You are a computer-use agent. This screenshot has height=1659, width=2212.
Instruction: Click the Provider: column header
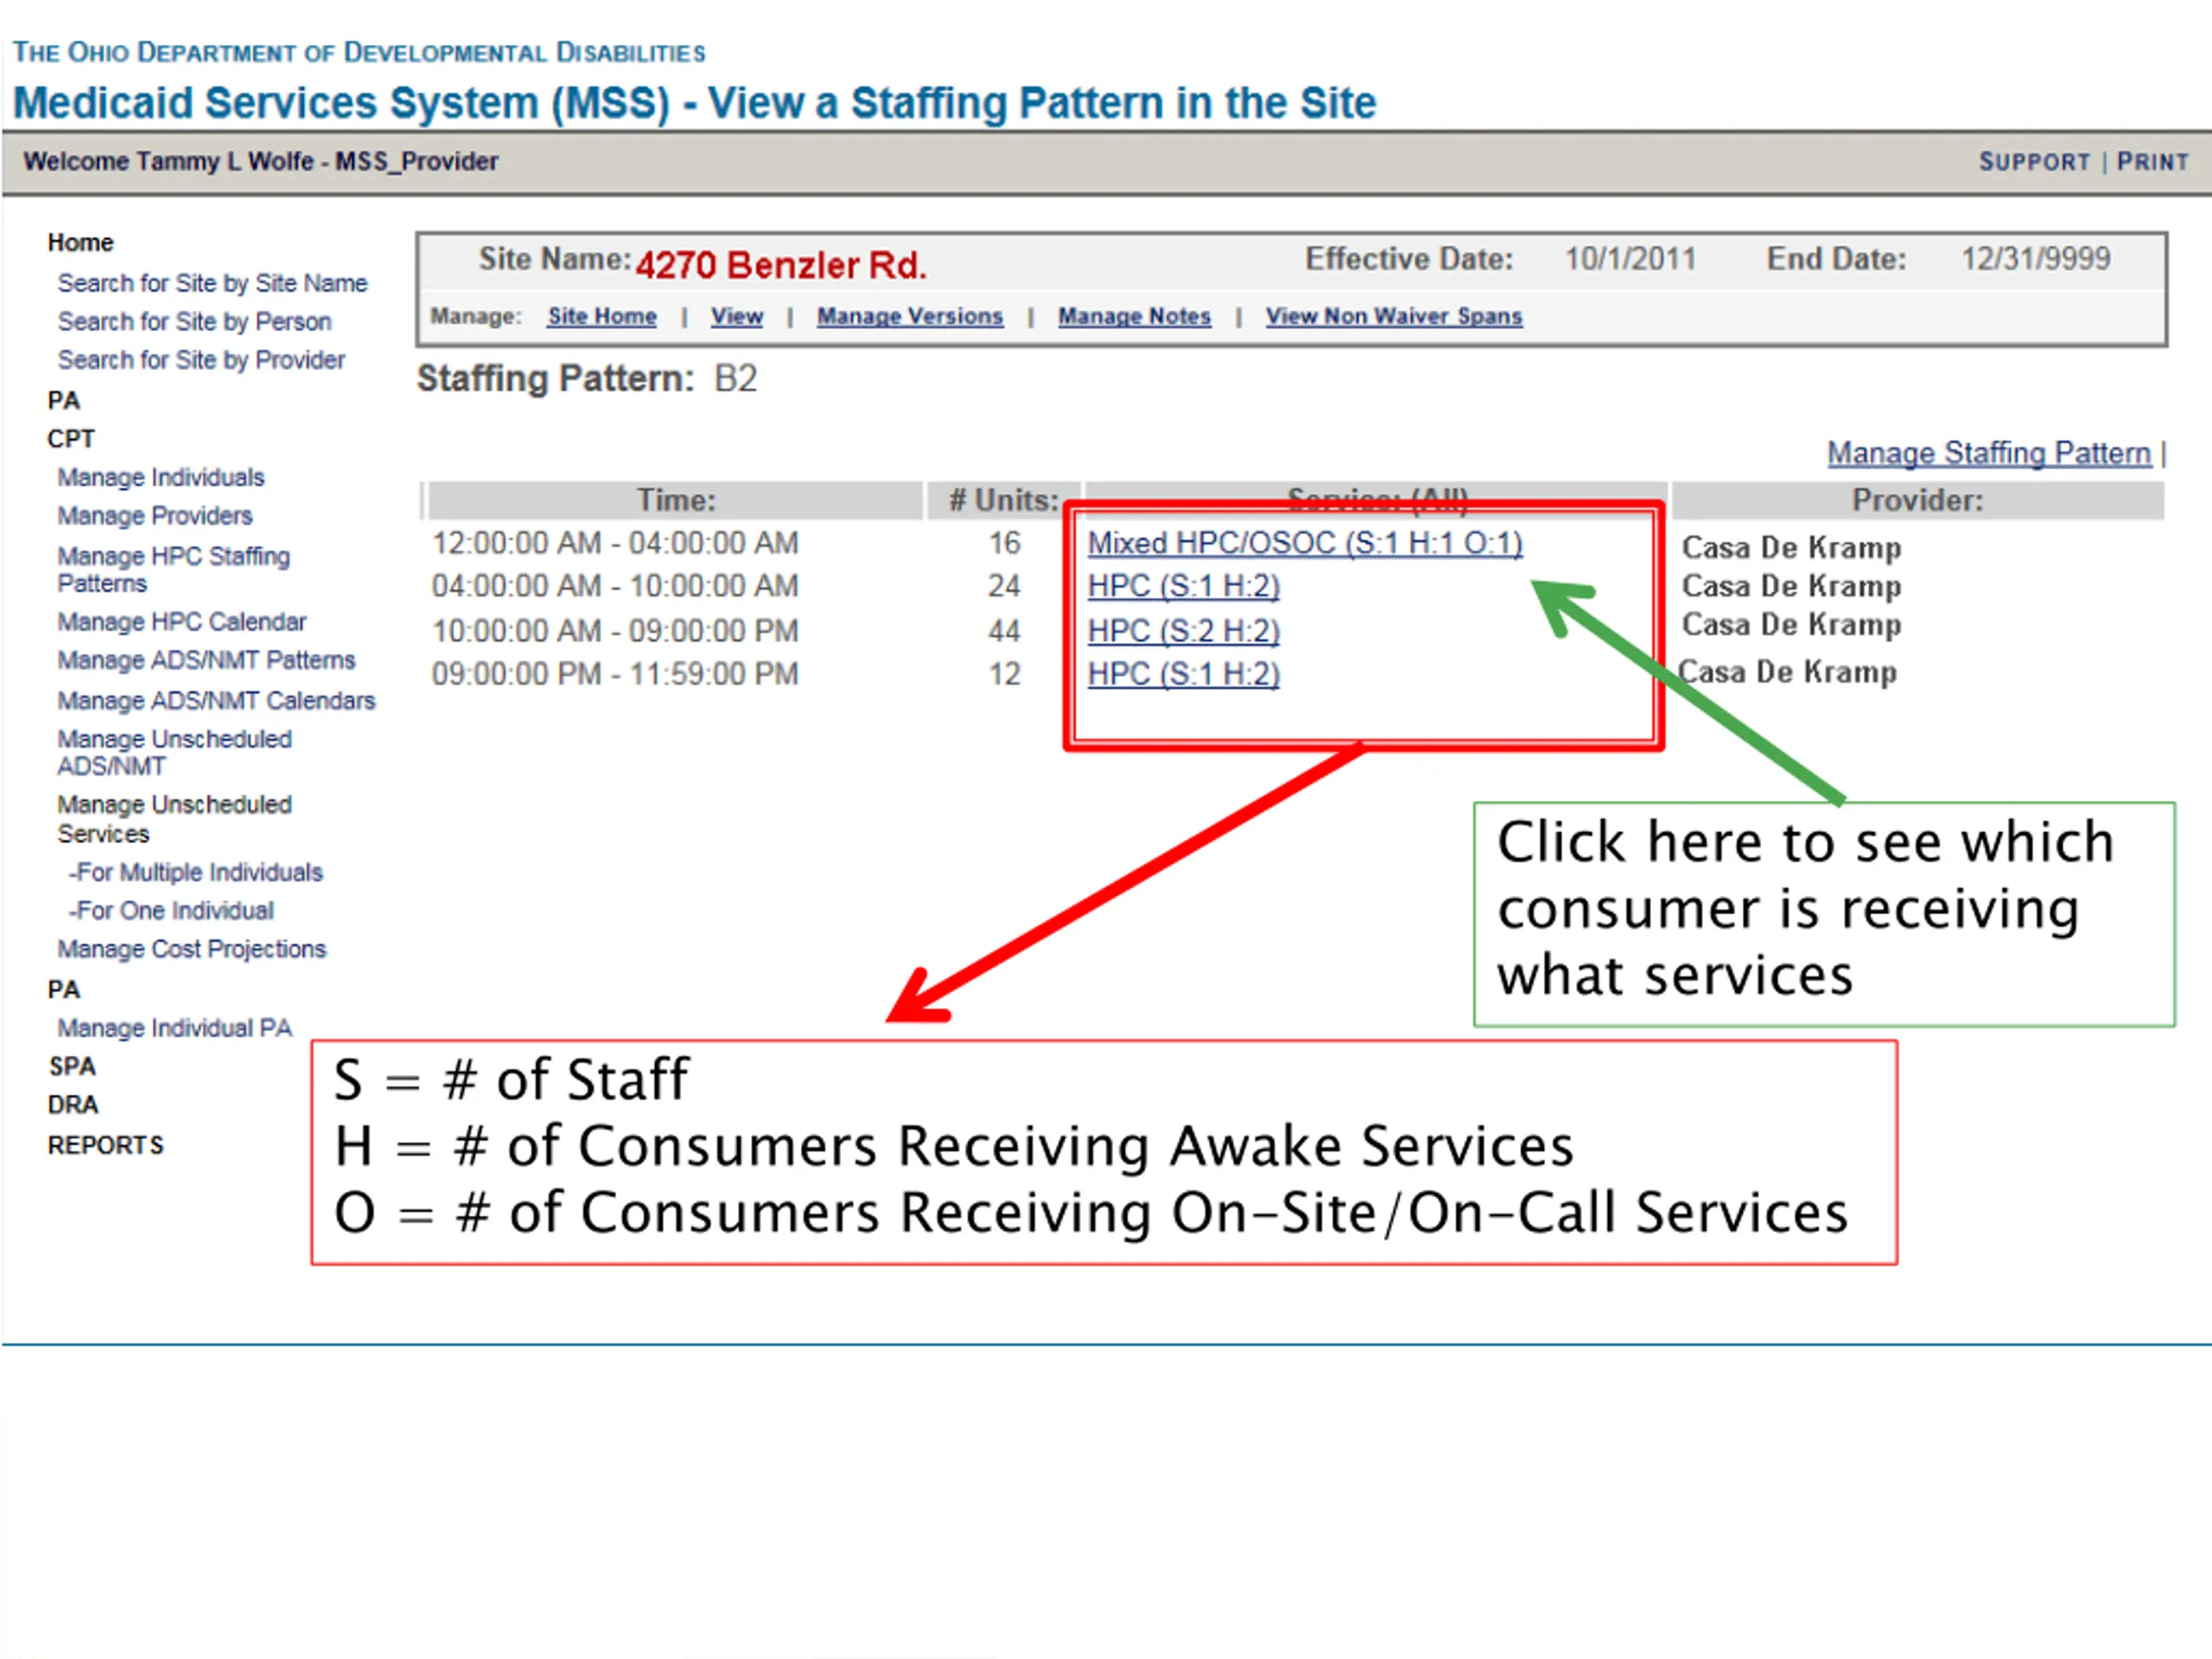pyautogui.click(x=1918, y=500)
